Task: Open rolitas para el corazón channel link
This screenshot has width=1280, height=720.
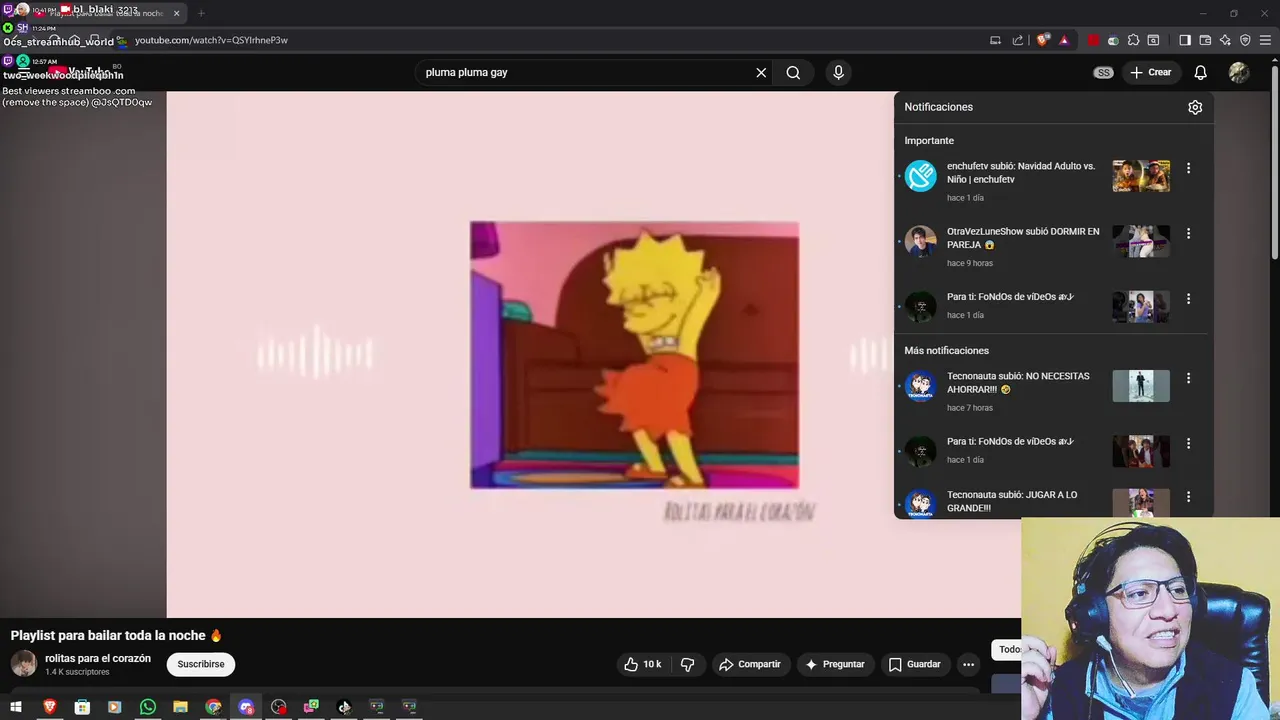Action: click(98, 658)
